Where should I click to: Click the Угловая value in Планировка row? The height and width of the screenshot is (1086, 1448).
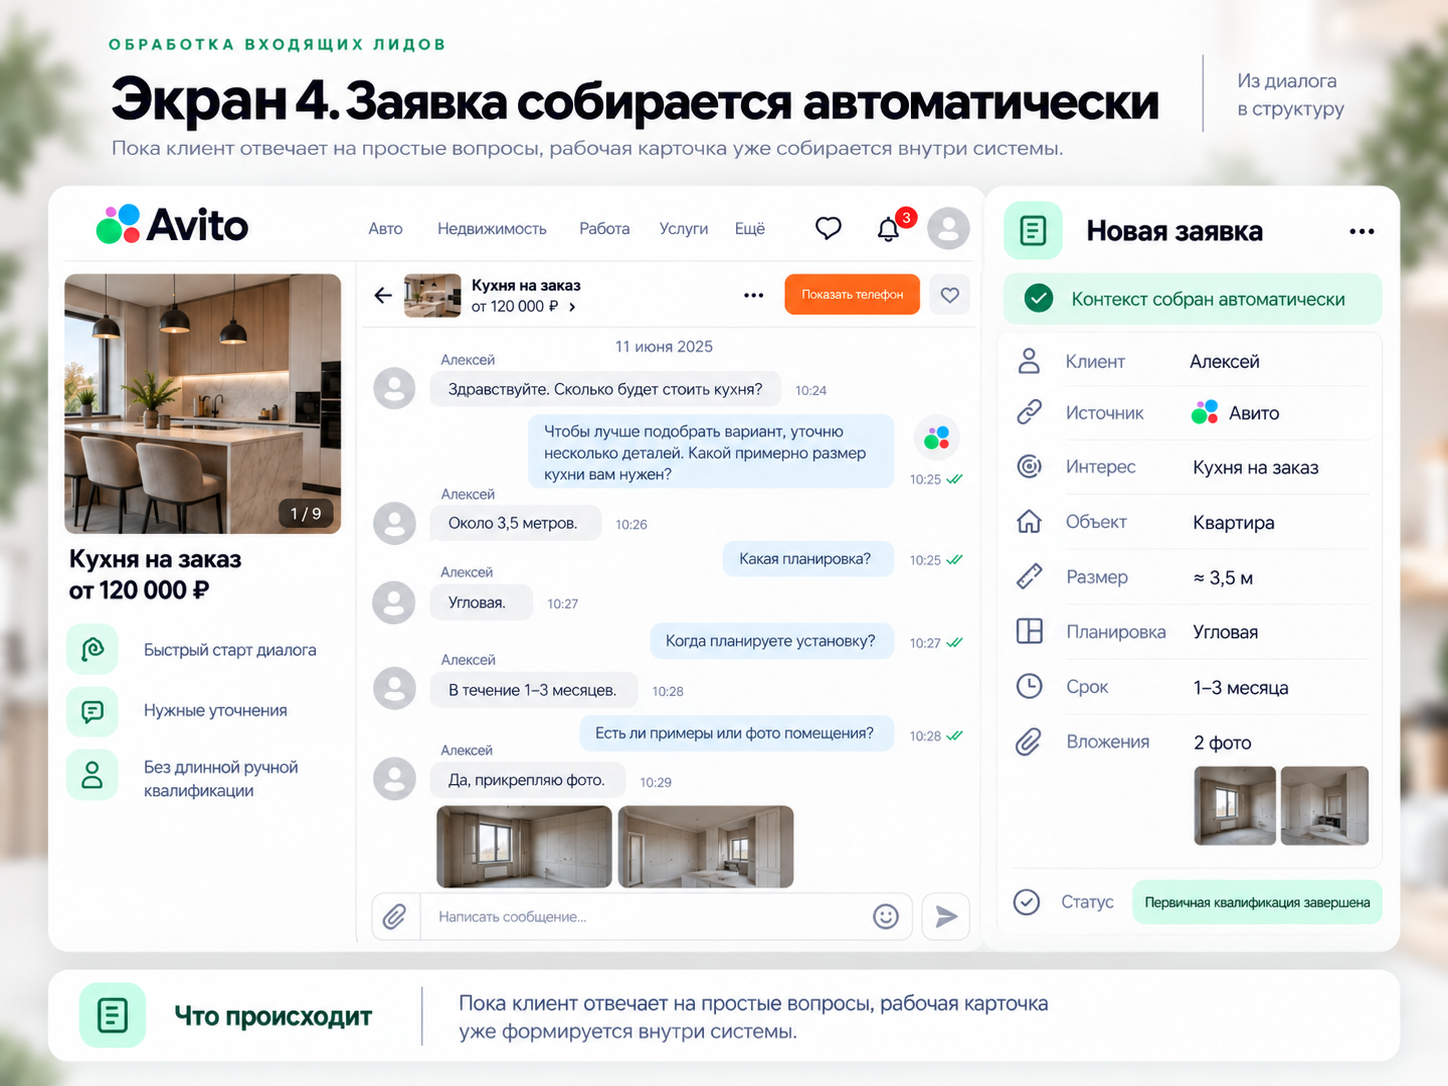pos(1225,632)
